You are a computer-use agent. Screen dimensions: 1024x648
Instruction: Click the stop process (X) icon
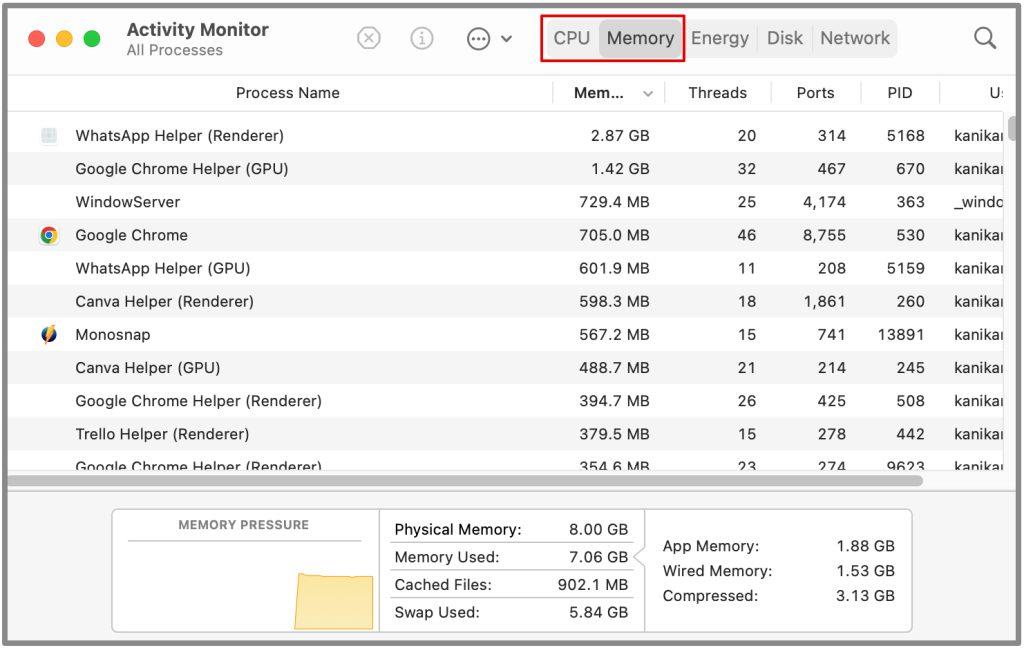click(369, 38)
